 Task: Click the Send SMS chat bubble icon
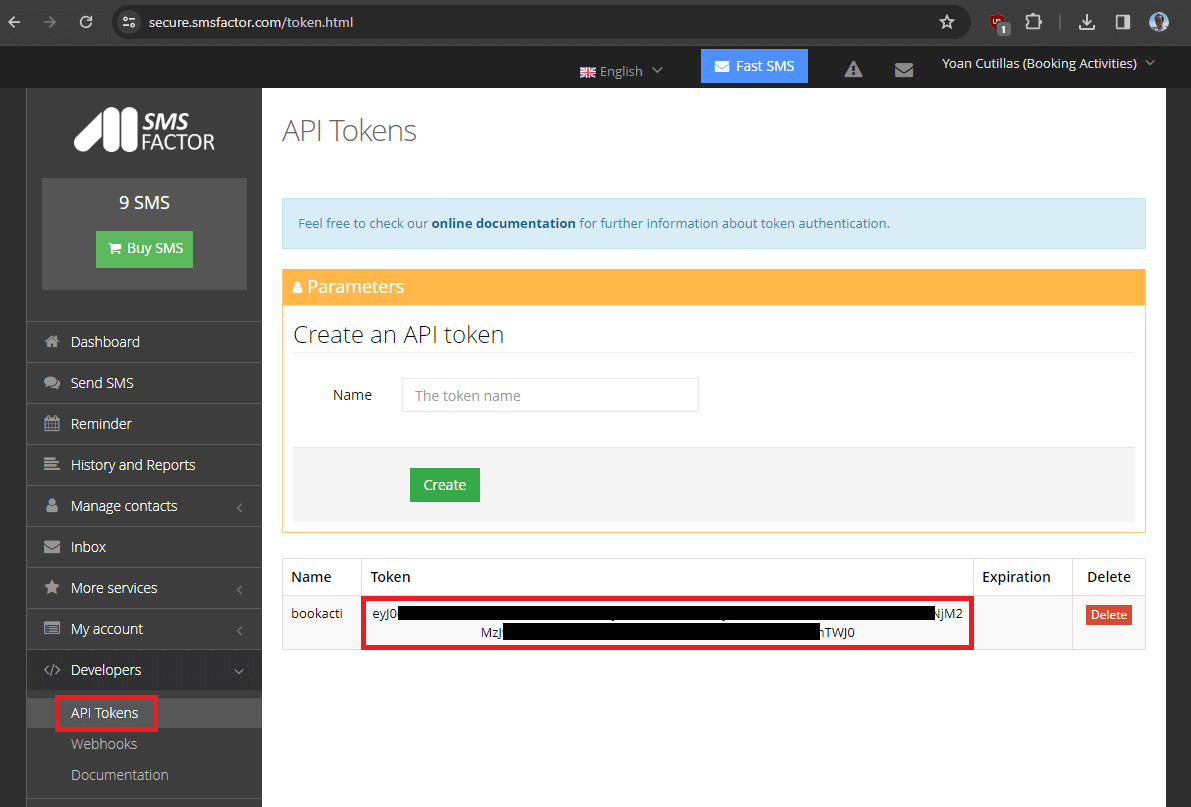point(52,382)
